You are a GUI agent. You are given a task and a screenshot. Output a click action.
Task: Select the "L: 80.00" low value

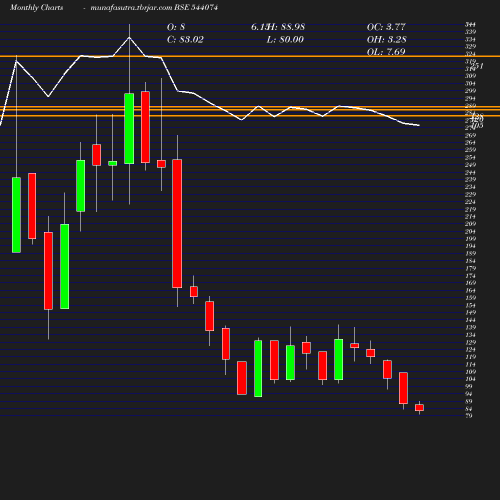tap(285, 39)
